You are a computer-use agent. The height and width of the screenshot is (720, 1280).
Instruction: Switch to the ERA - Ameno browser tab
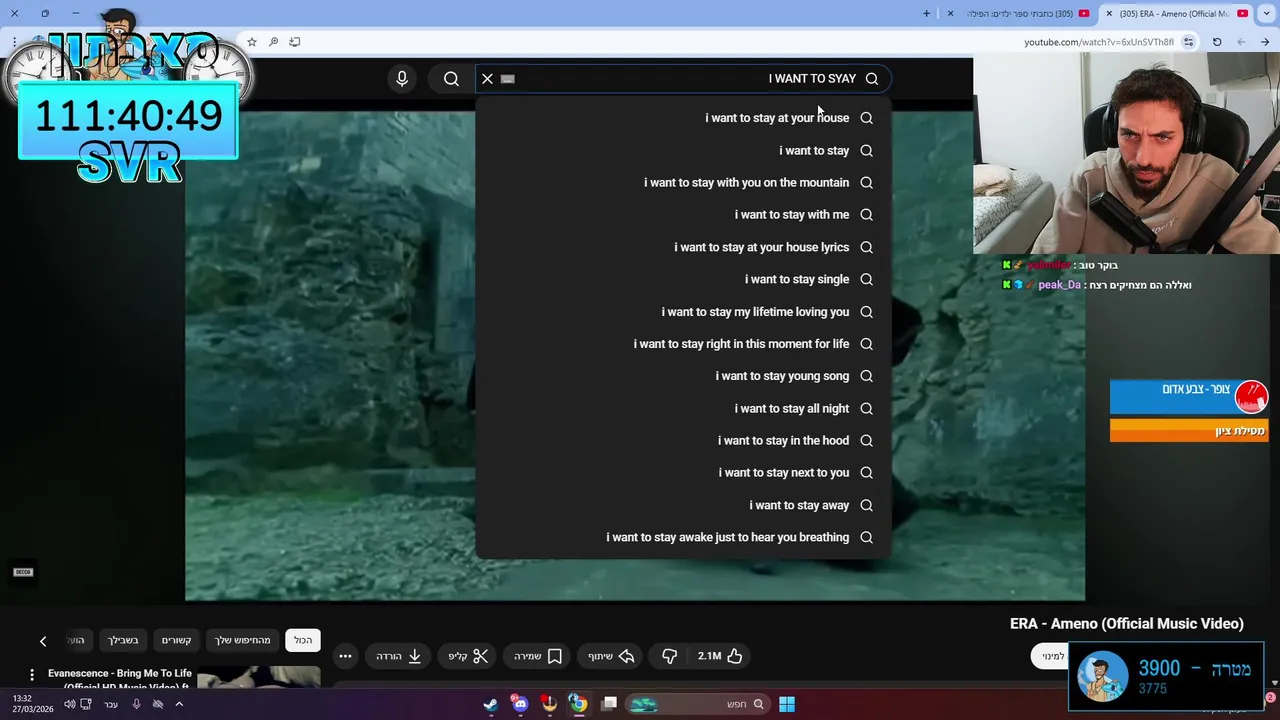pos(1176,14)
